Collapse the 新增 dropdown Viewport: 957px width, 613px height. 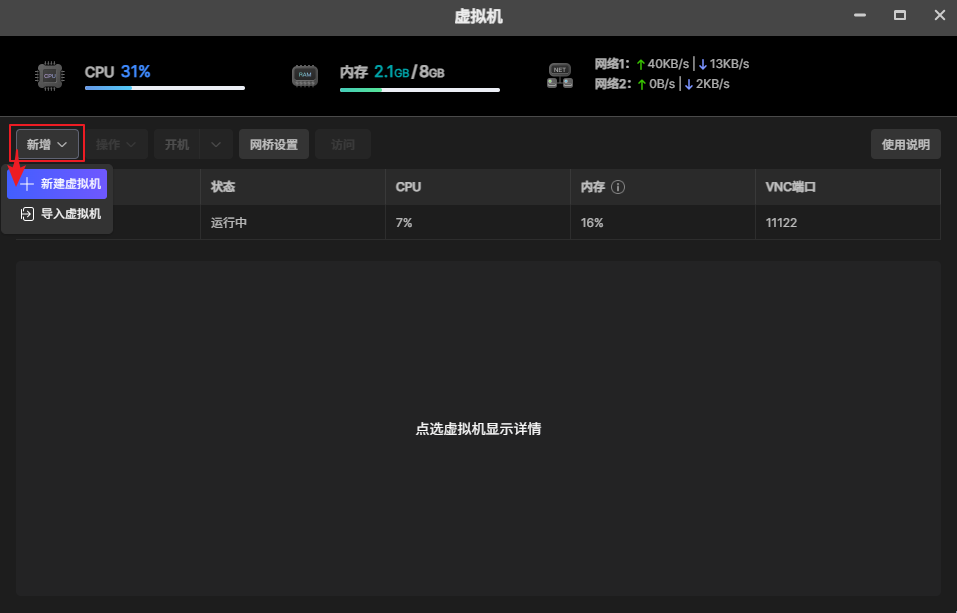point(49,144)
